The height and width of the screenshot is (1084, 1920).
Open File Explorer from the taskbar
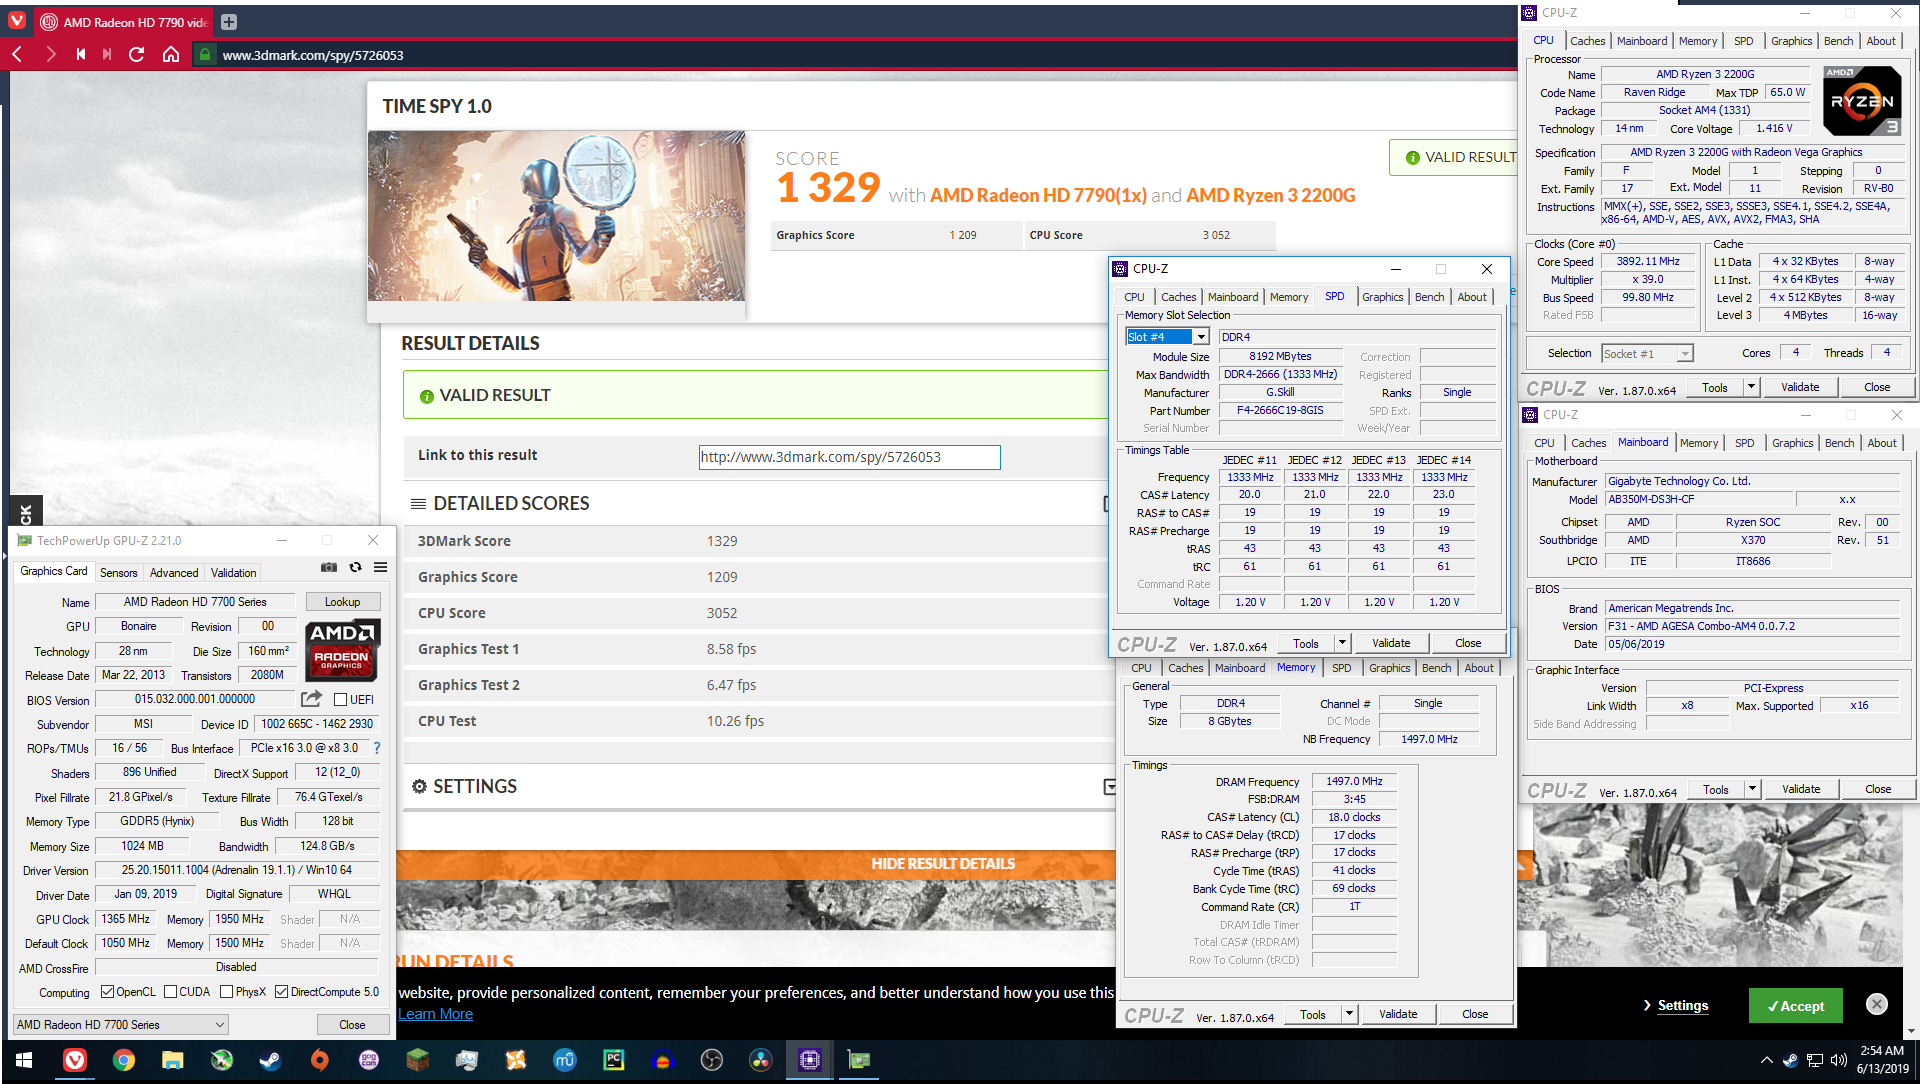coord(173,1060)
